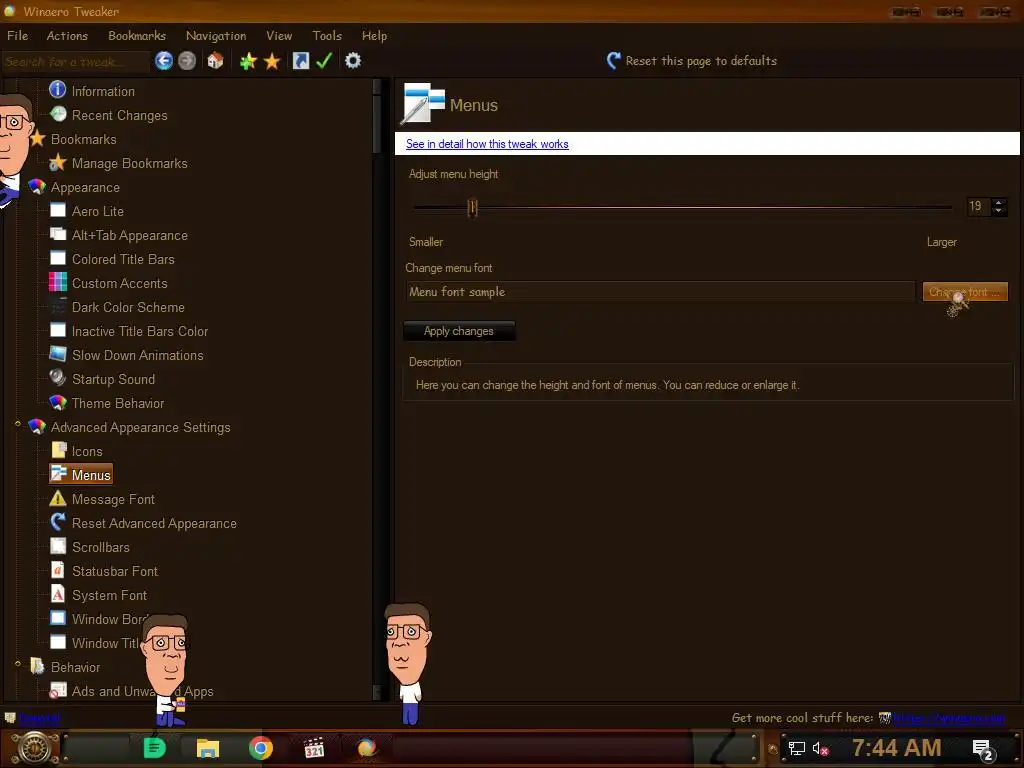Select Colored Title Bars tree item
The height and width of the screenshot is (768, 1024).
pos(123,259)
